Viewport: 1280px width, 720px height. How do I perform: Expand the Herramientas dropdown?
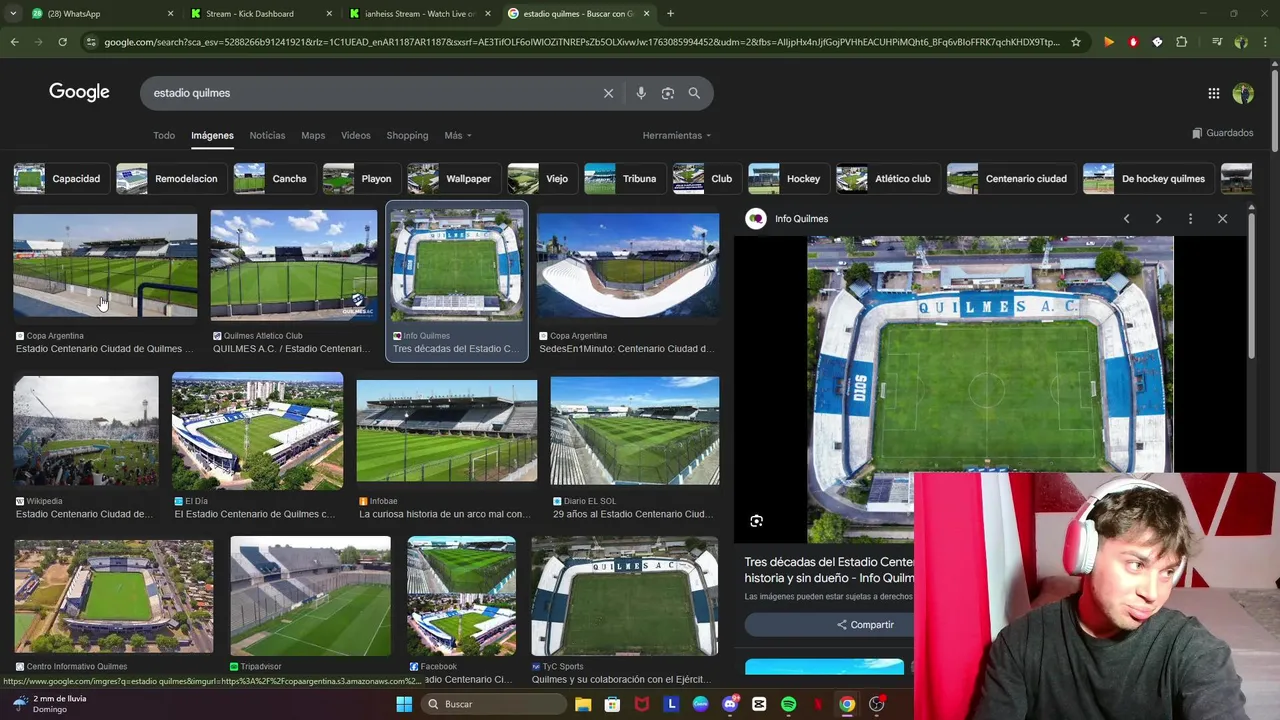(677, 135)
